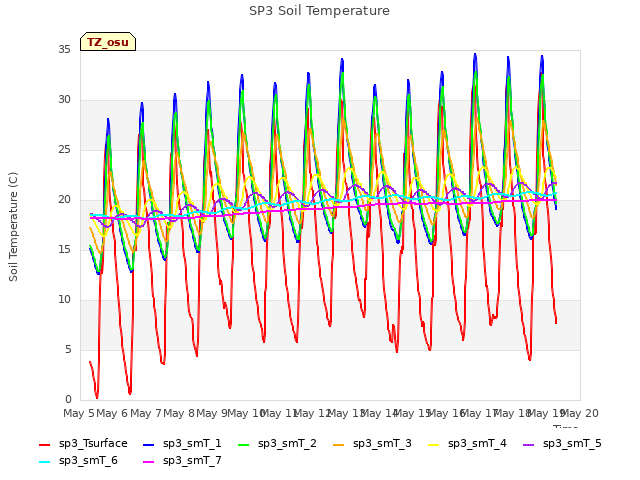The image size is (640, 480).
Task: Click the cyan sp3_smT_6 legend swatch
Action: [x=44, y=462]
